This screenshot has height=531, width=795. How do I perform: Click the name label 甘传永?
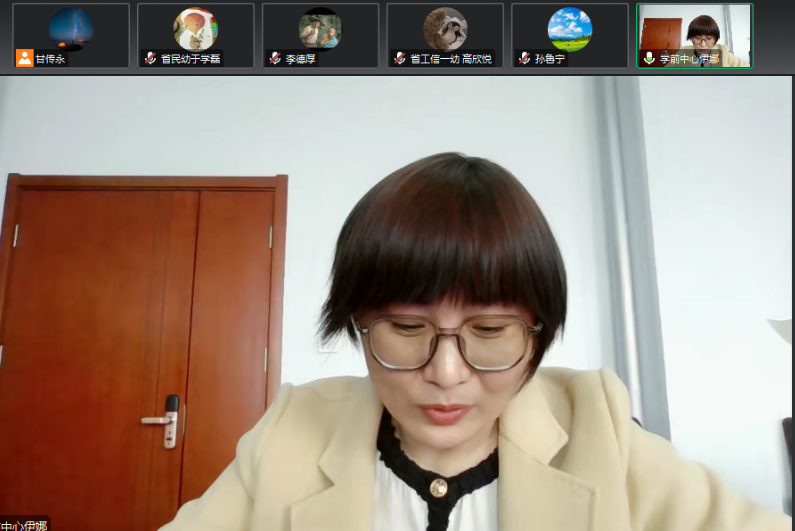click(50, 59)
